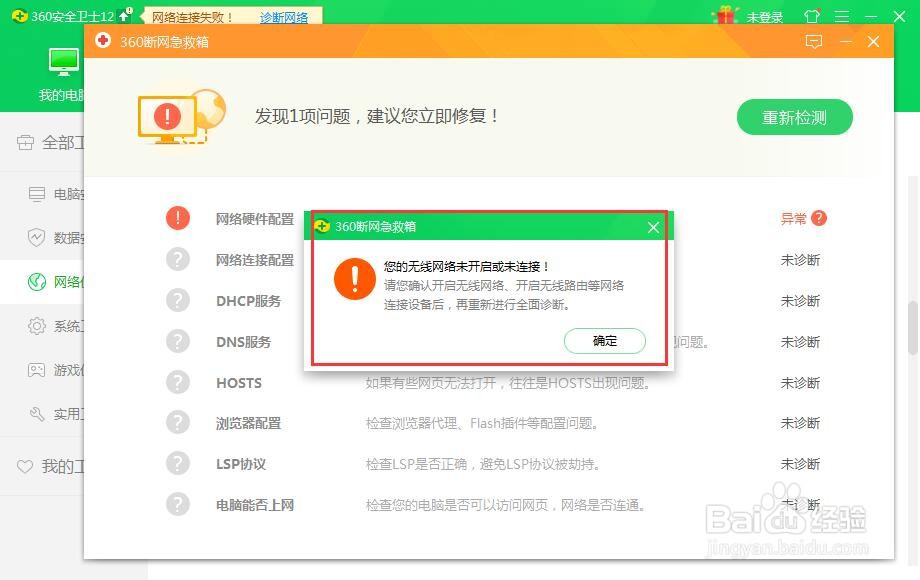The image size is (920, 580).
Task: Click the question icon beside DNS服务
Action: [x=178, y=341]
